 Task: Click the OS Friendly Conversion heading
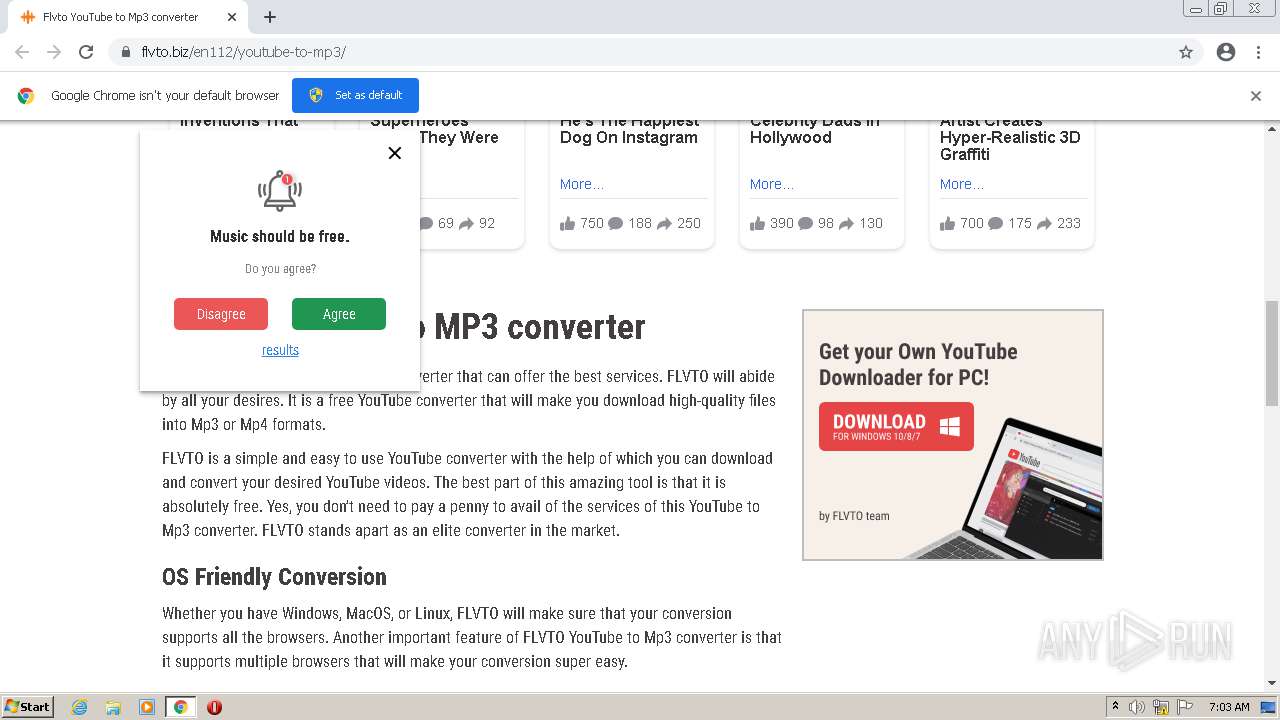(x=274, y=577)
